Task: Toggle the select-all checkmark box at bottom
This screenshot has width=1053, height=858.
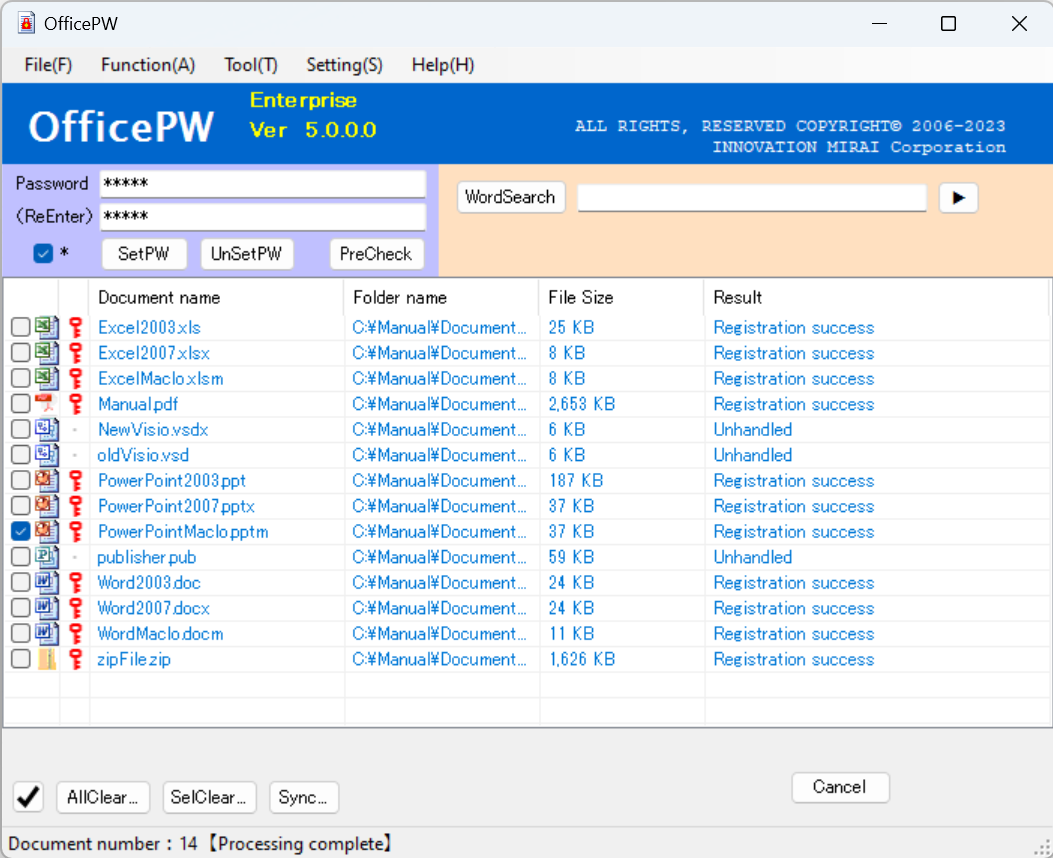Action: point(28,797)
